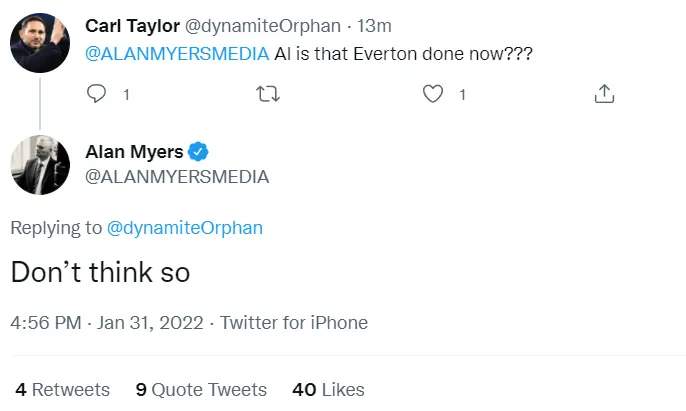This screenshot has height=411, width=686.
Task: Click the 4:56 PM · Jan 31, 2022 timestamp
Action: coord(106,323)
